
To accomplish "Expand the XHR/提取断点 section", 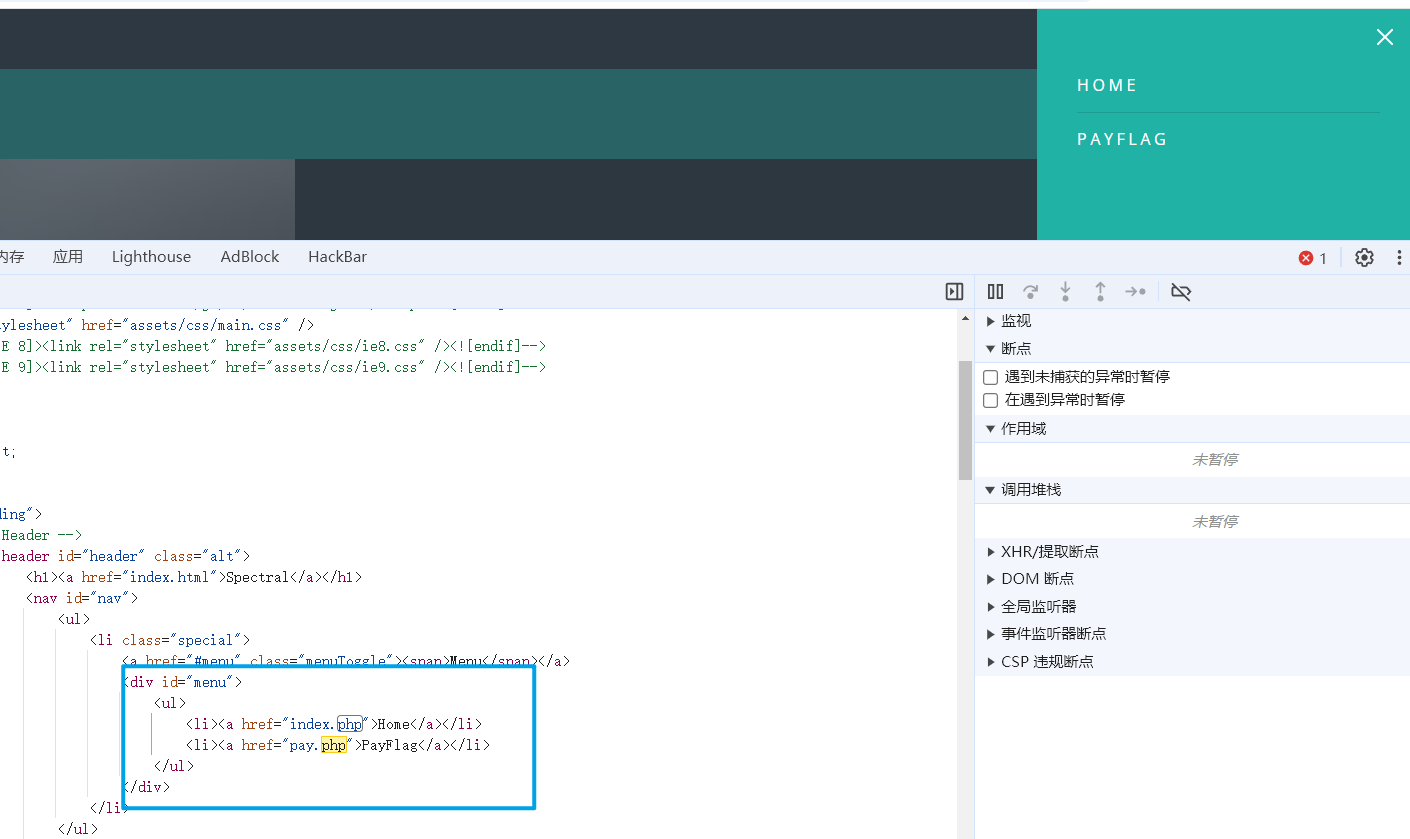I will 1049,552.
